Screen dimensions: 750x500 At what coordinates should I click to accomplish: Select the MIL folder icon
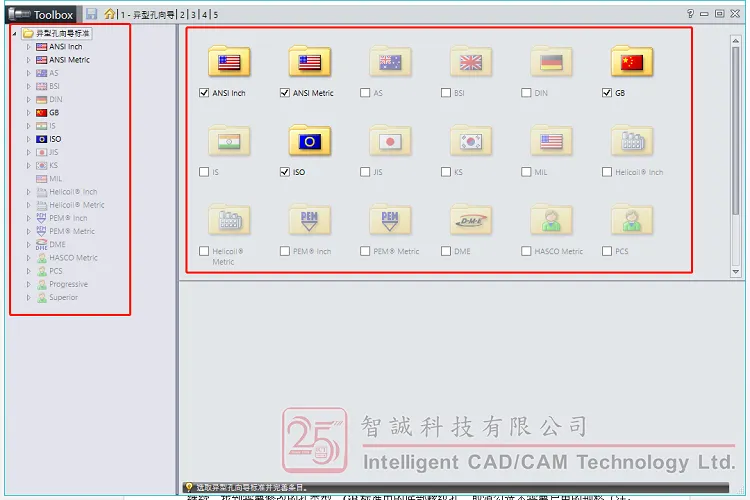[551, 141]
